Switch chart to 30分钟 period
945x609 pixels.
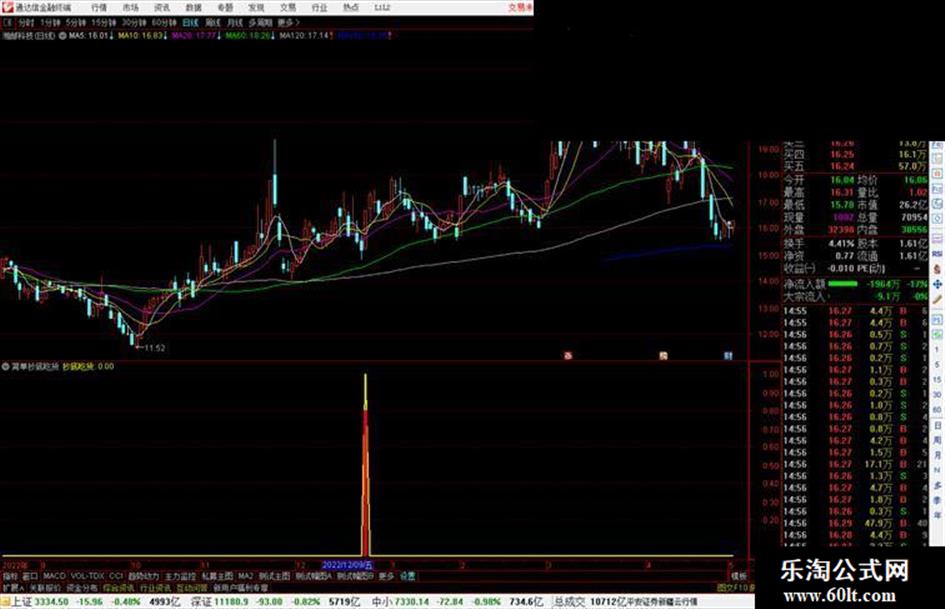134,23
